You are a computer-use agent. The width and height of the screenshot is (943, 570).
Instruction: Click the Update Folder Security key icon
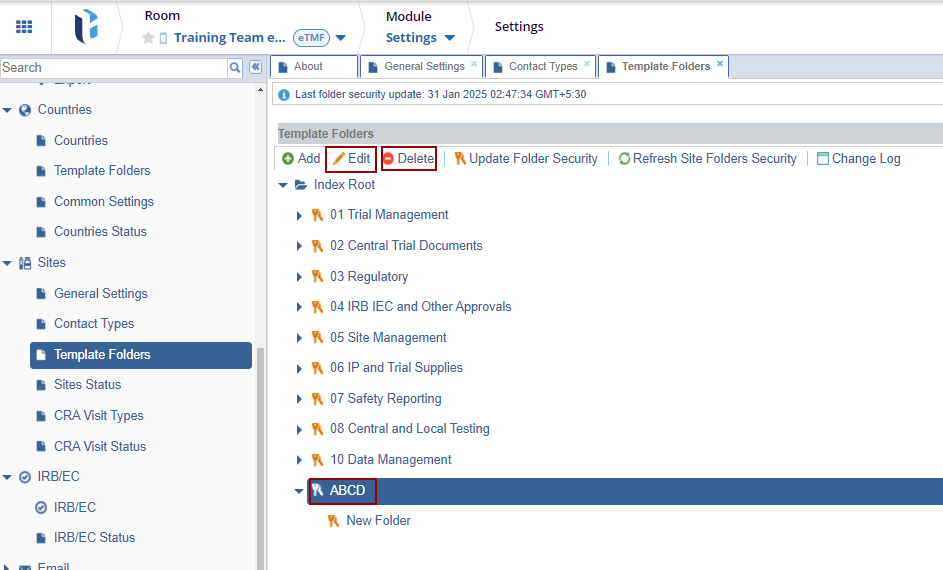460,158
